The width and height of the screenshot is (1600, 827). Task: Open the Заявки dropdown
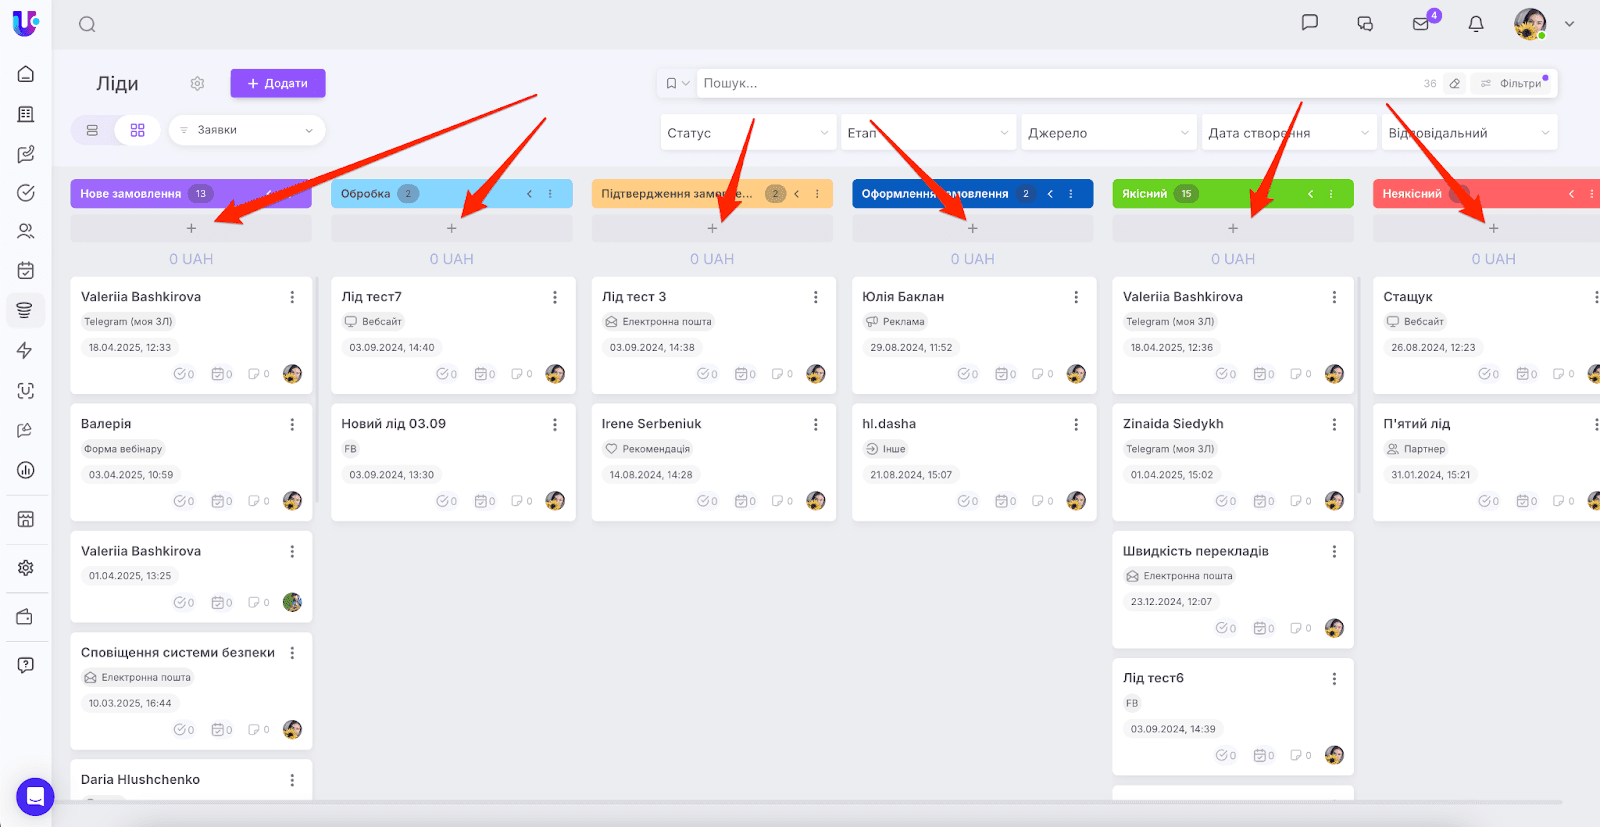tap(247, 130)
